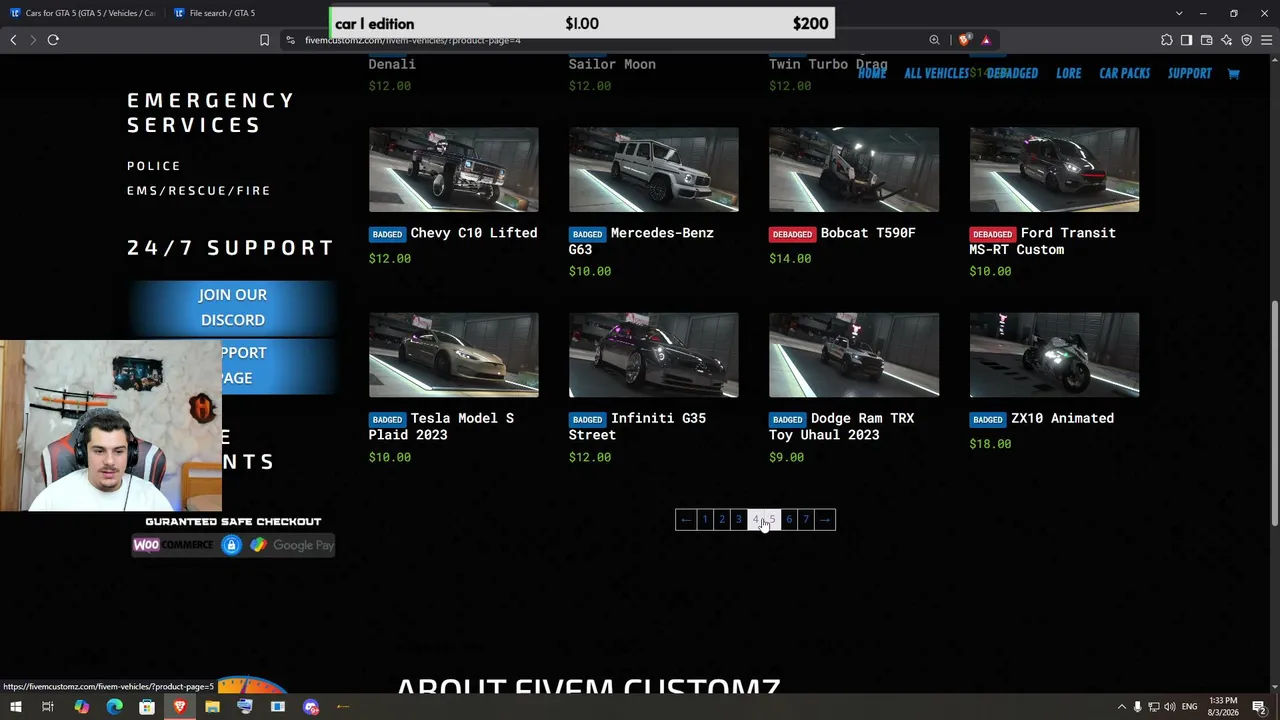Go to pagination page 2

pyautogui.click(x=722, y=519)
